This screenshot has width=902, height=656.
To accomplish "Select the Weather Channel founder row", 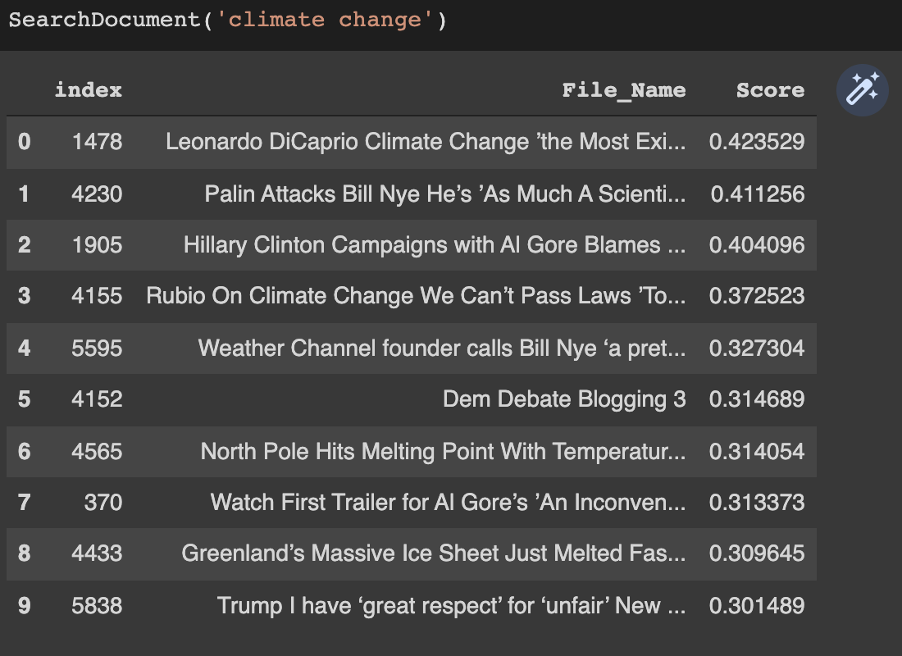I will coord(442,348).
